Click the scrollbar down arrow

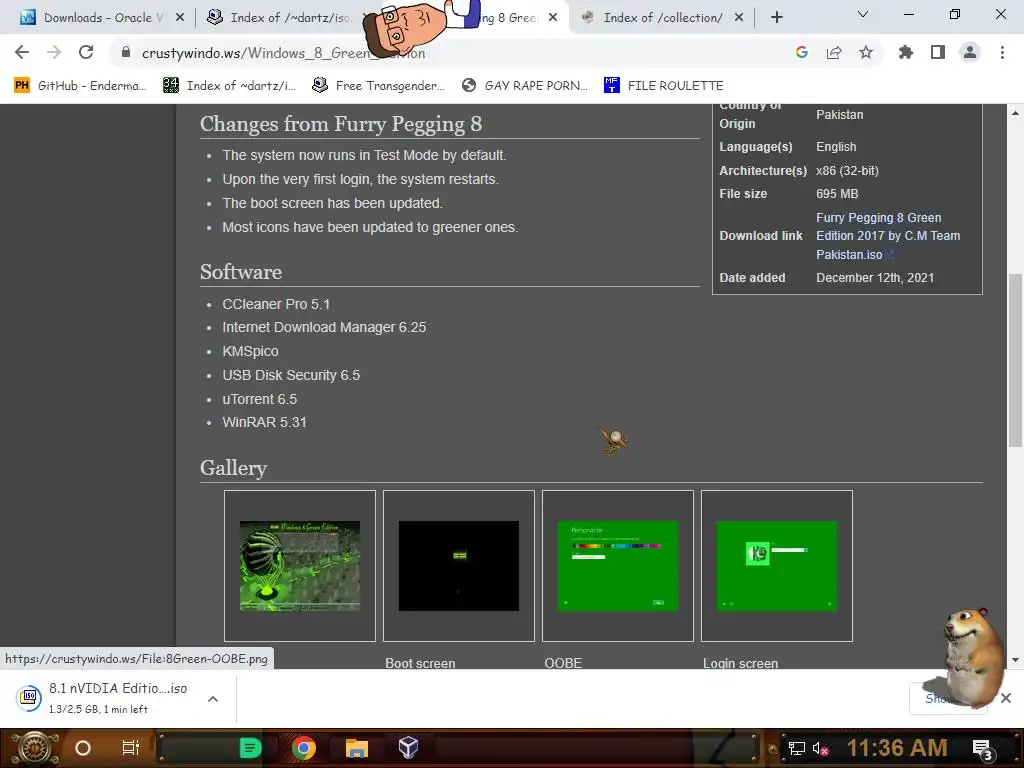[1015, 660]
